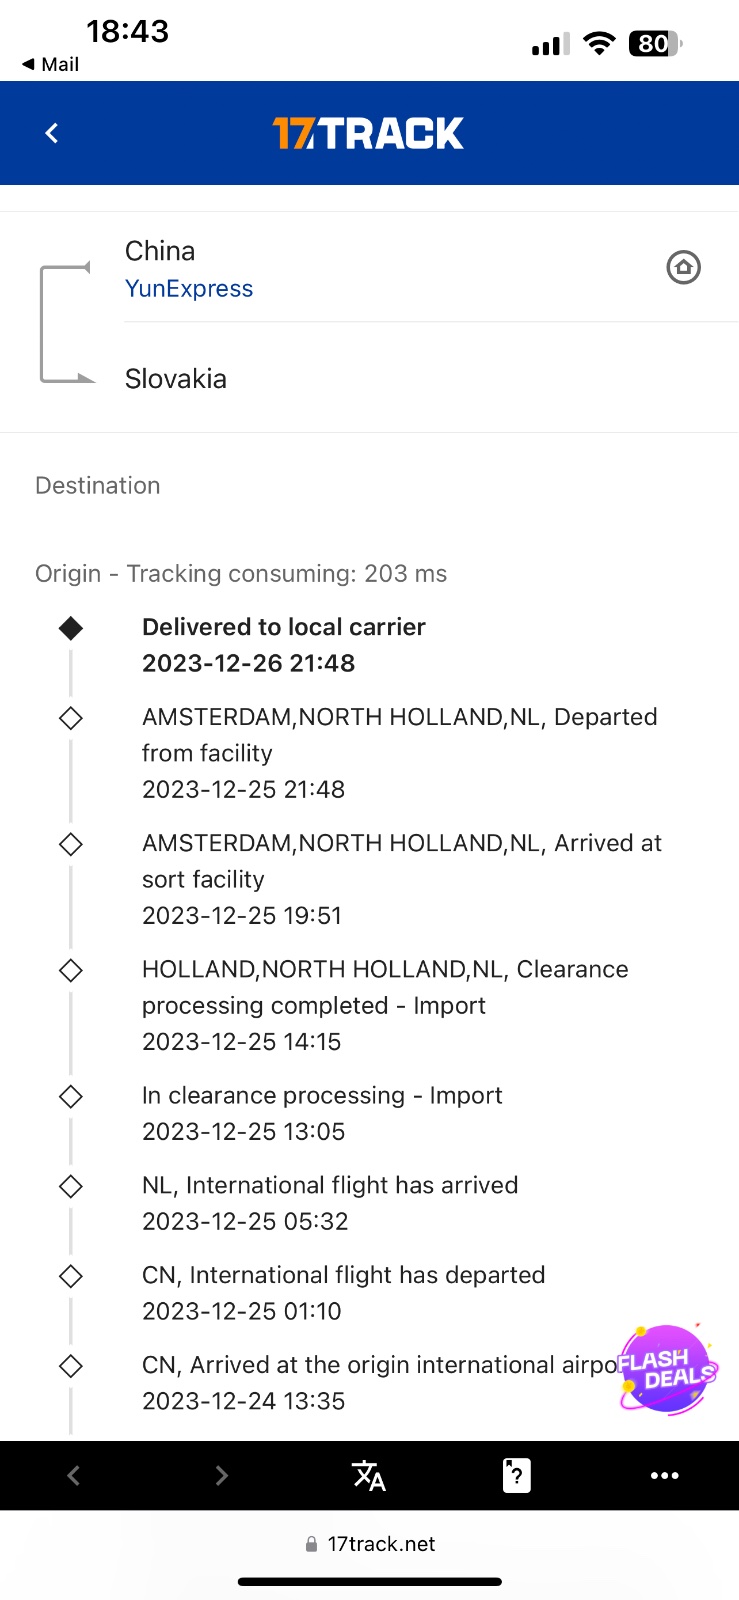739x1600 pixels.
Task: Tap CN International flight has departed entry
Action: point(343,1292)
